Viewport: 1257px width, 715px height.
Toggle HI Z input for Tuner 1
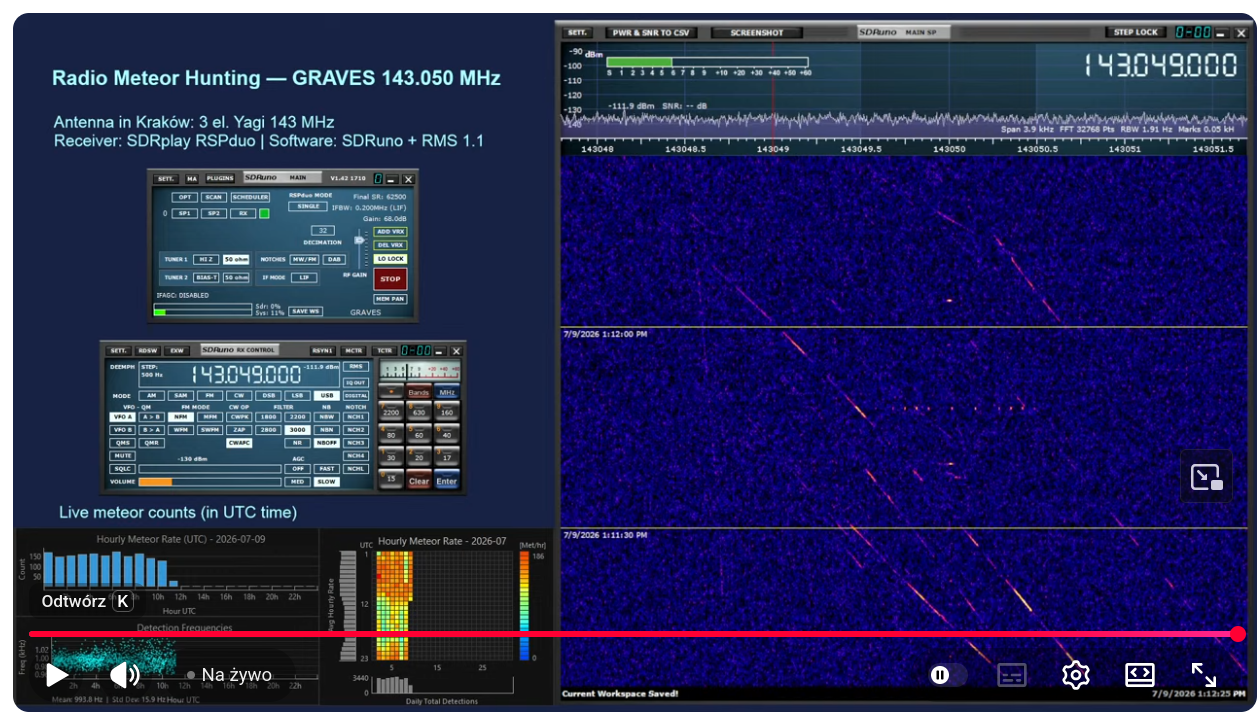[206, 259]
